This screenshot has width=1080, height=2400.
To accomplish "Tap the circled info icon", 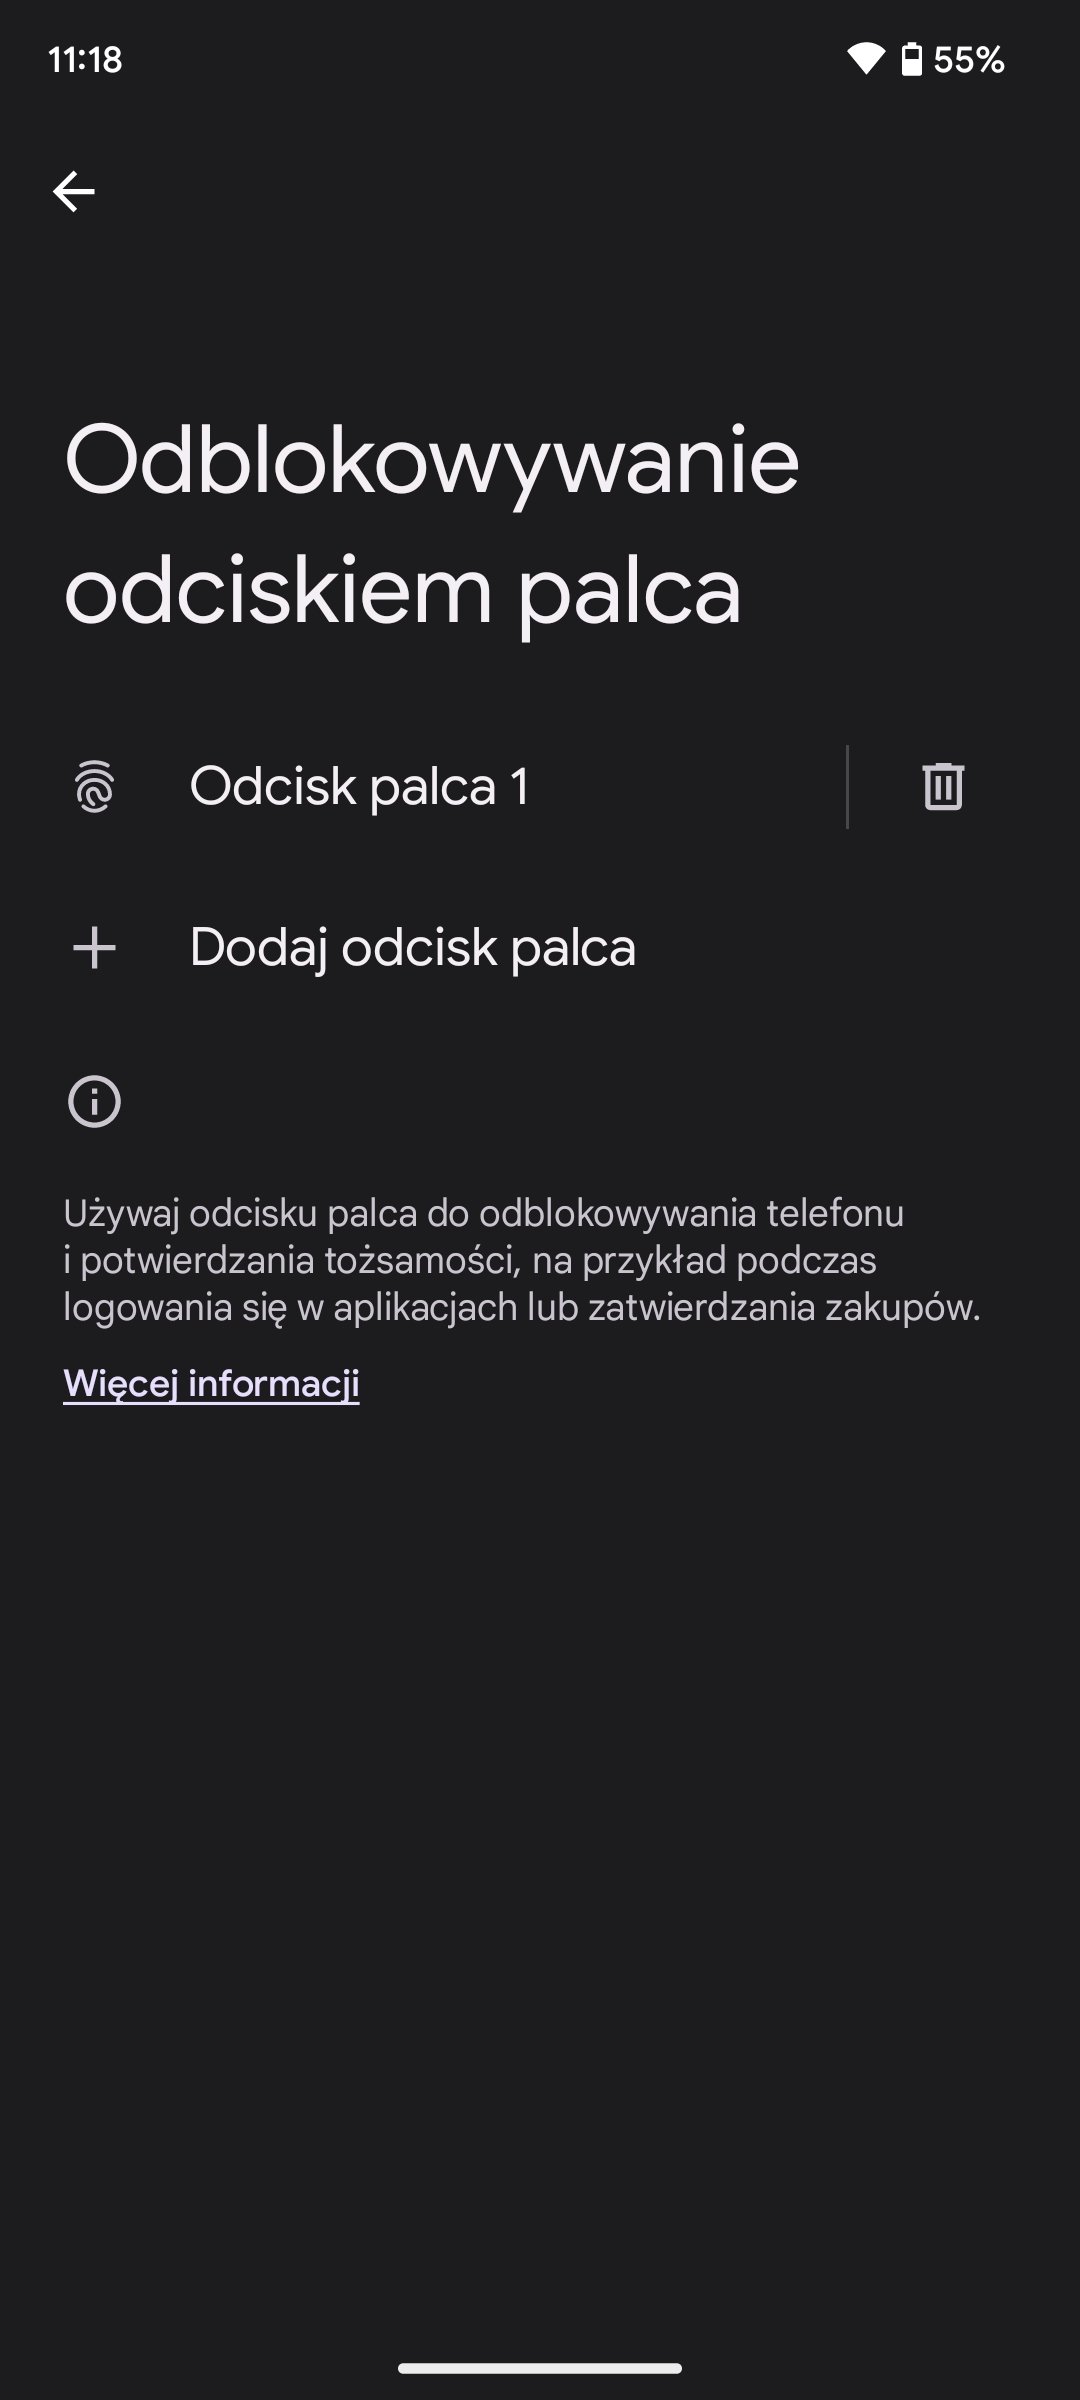I will (94, 1102).
